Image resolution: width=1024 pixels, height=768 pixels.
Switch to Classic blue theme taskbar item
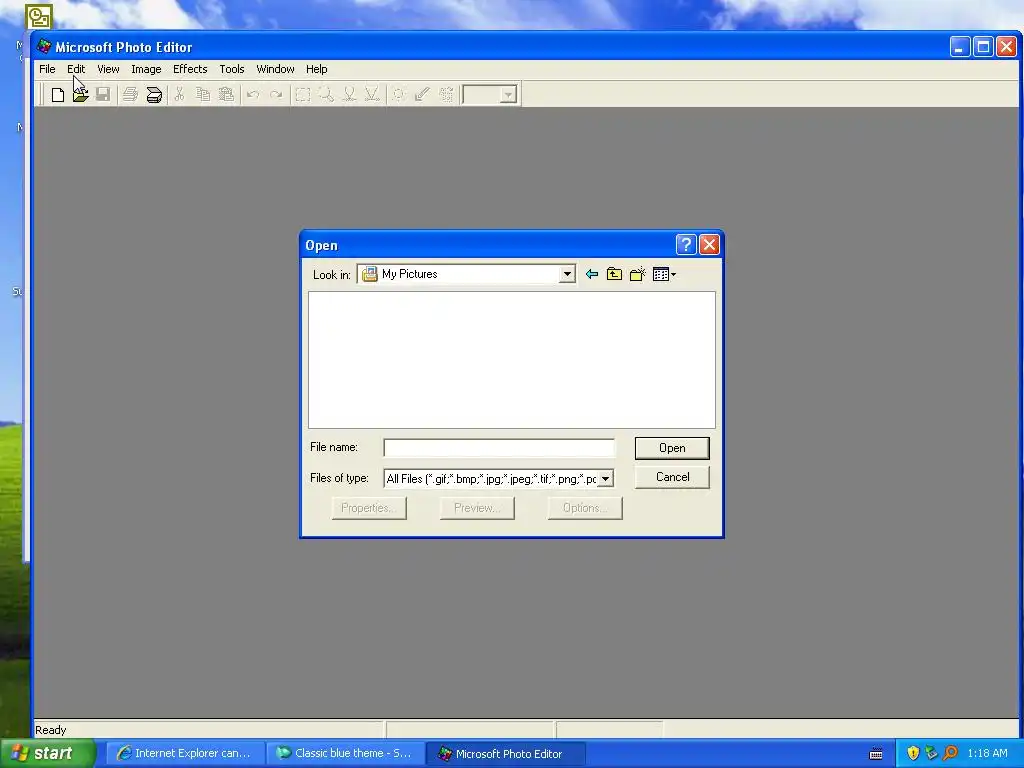pyautogui.click(x=345, y=754)
